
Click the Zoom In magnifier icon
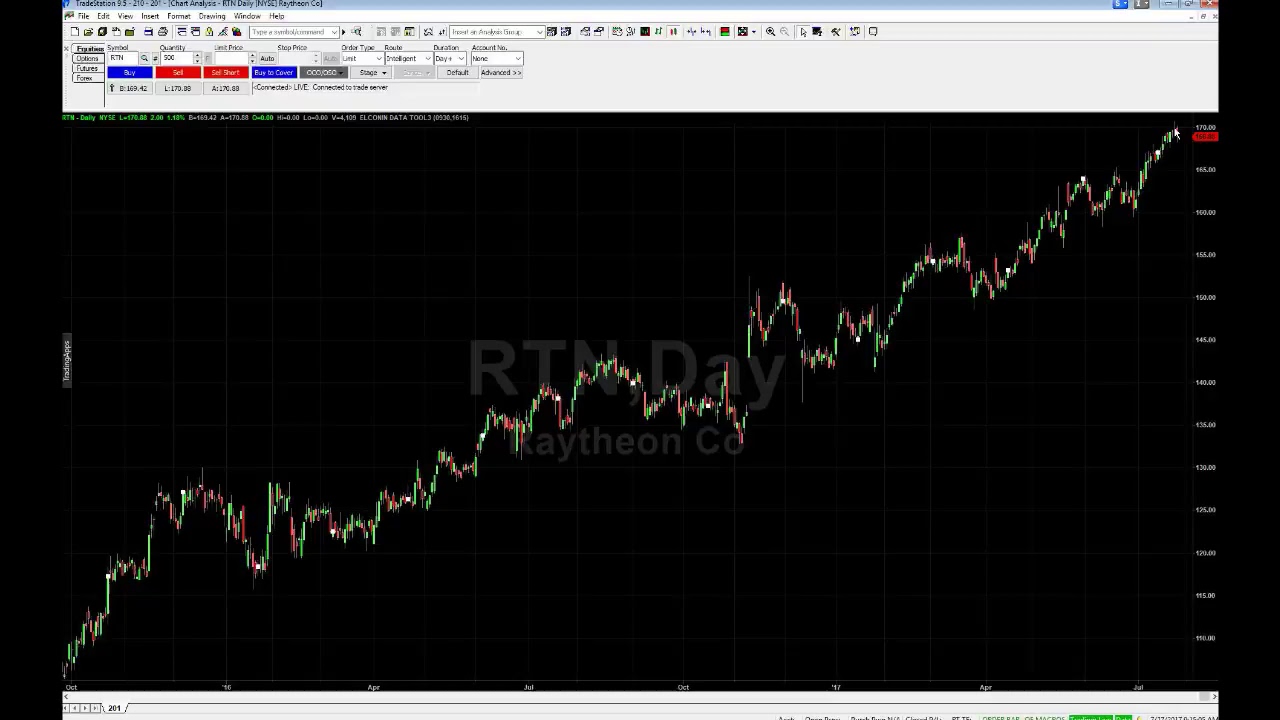tap(770, 32)
